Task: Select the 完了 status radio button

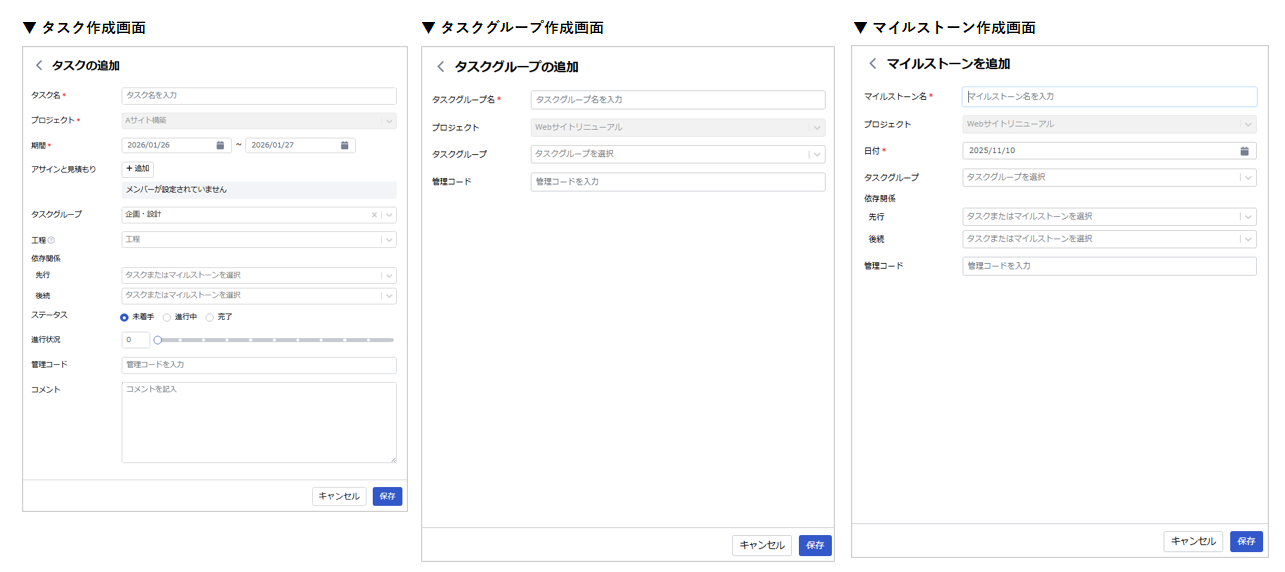Action: [x=210, y=317]
